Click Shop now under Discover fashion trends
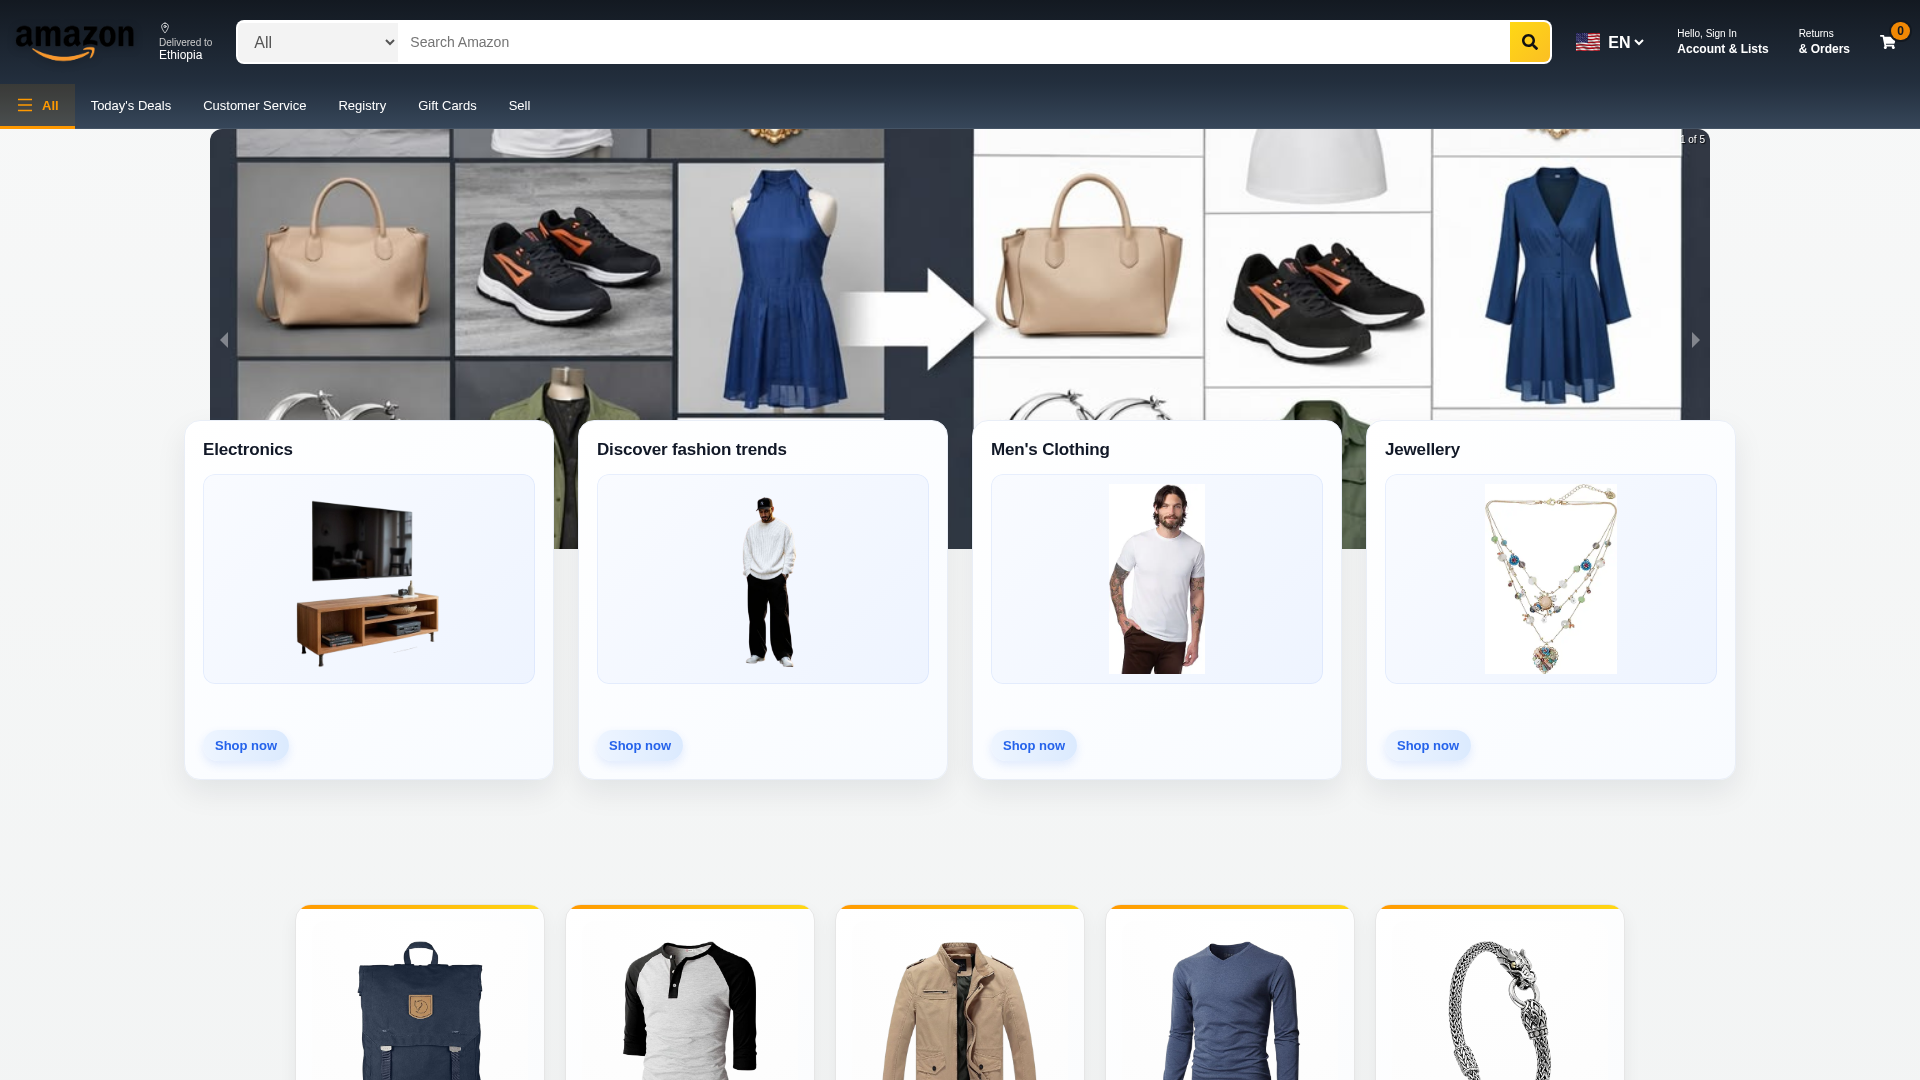The image size is (1920, 1080). pyautogui.click(x=640, y=746)
